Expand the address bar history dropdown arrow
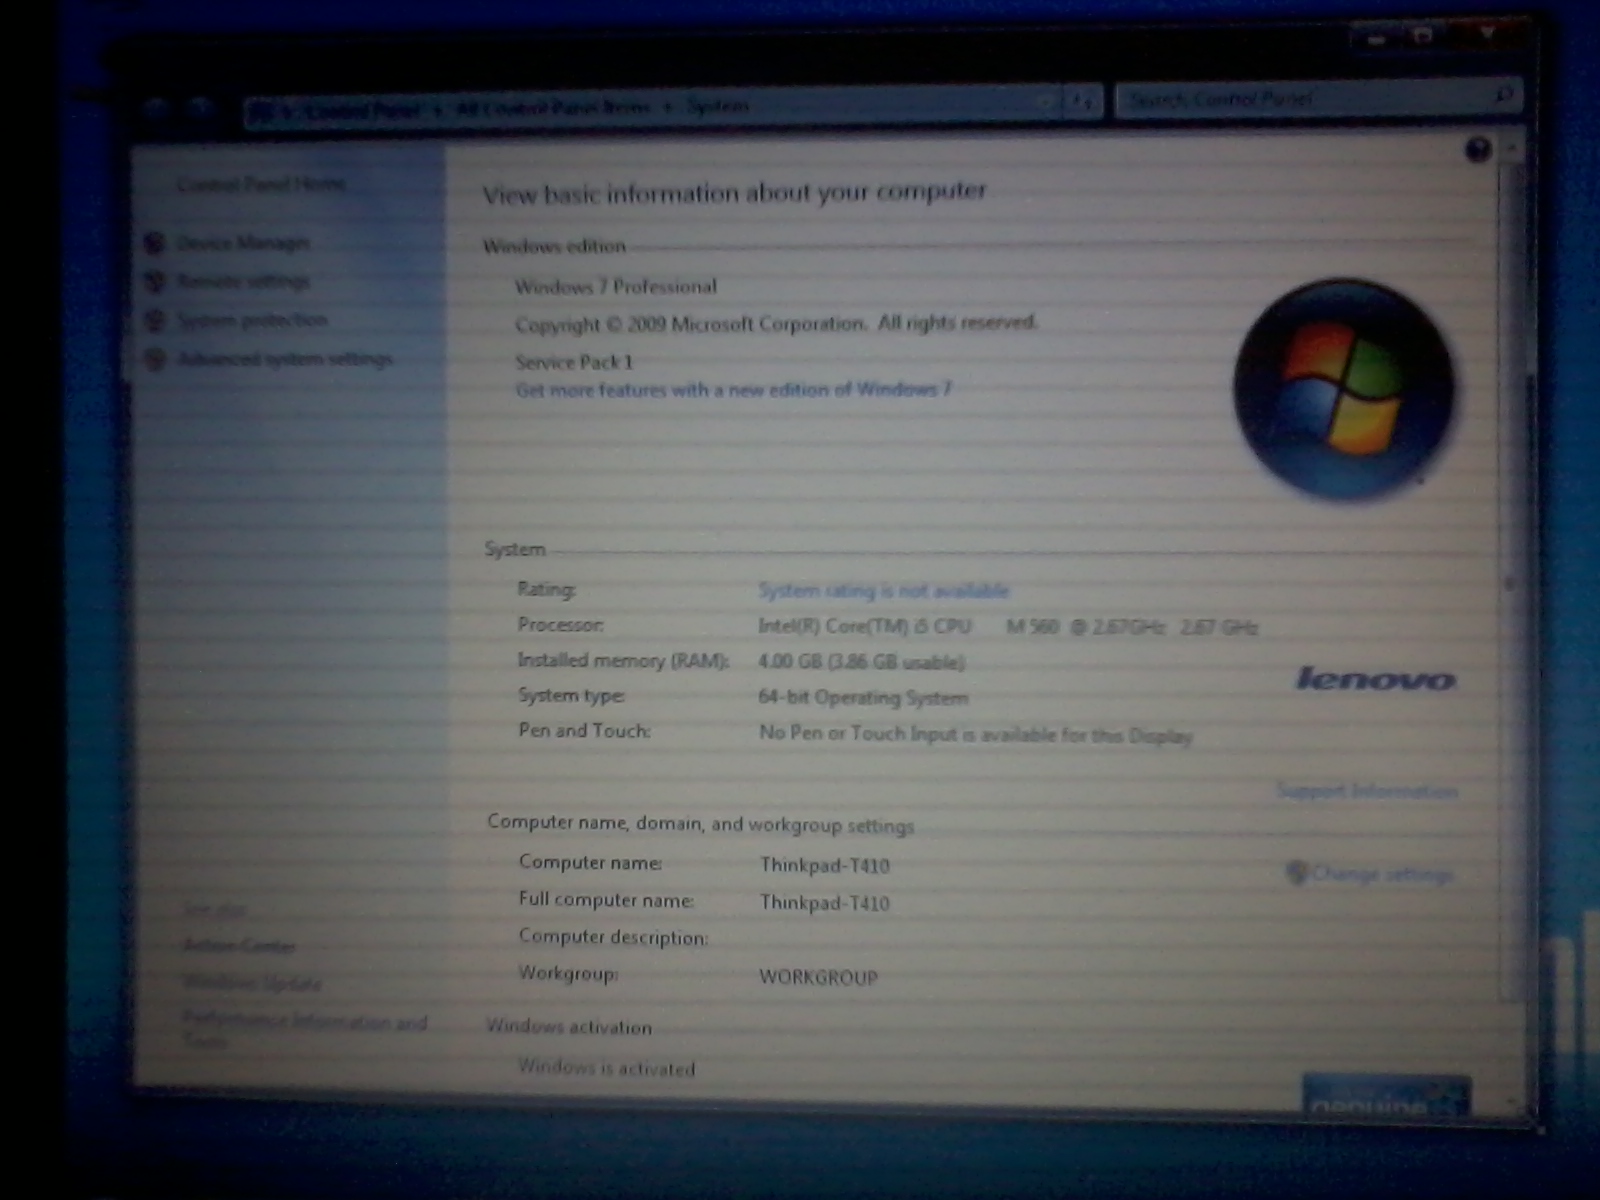 1046,102
